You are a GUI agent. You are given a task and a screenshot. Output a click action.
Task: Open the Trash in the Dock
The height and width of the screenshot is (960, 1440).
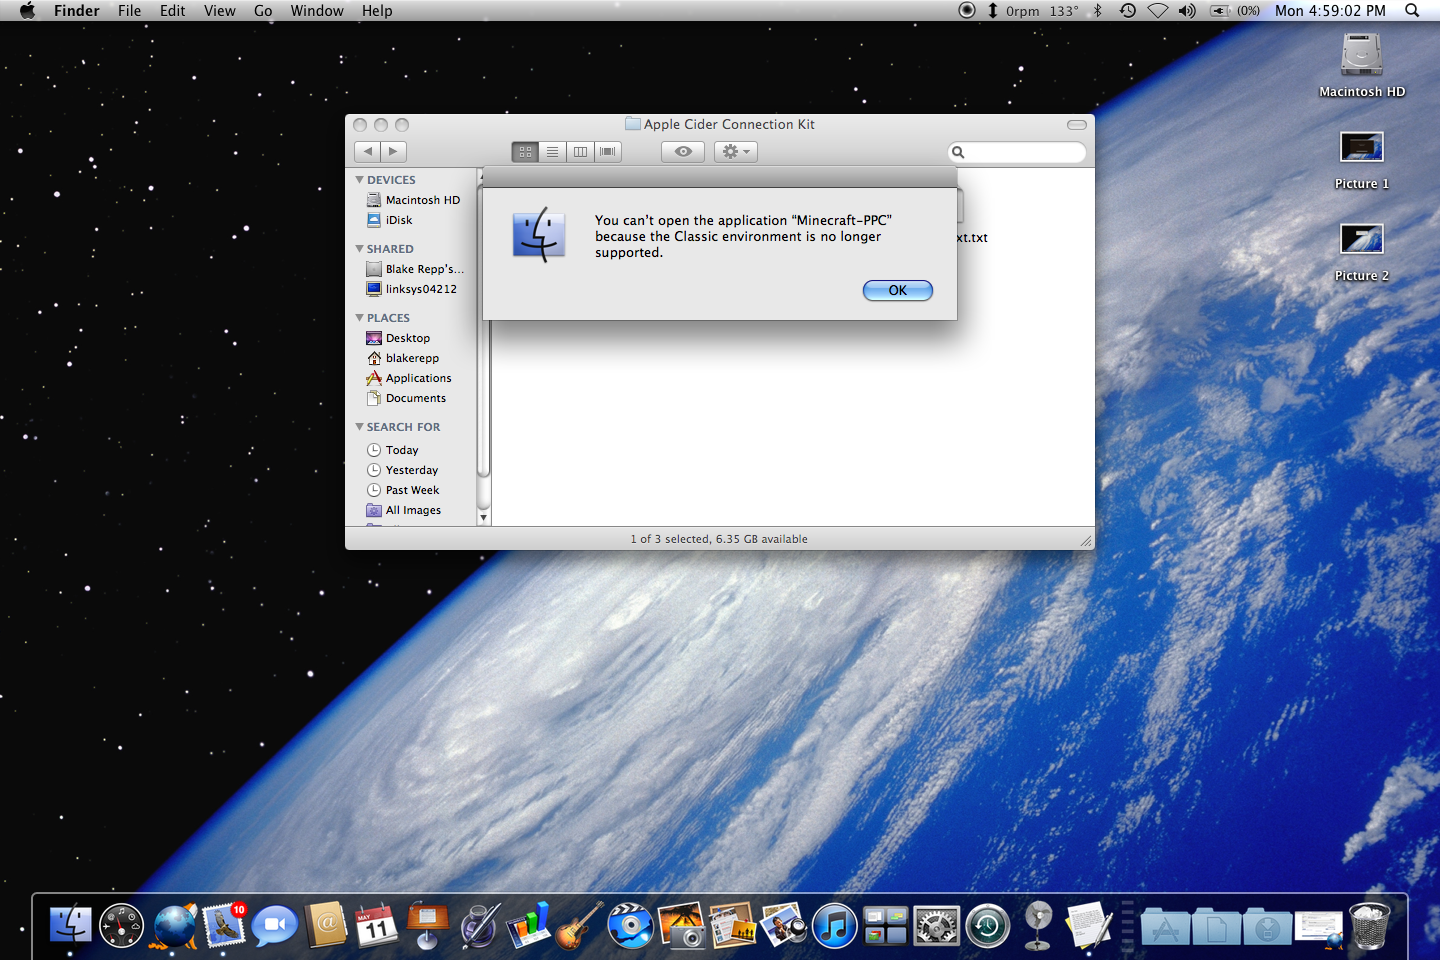coord(1369,925)
